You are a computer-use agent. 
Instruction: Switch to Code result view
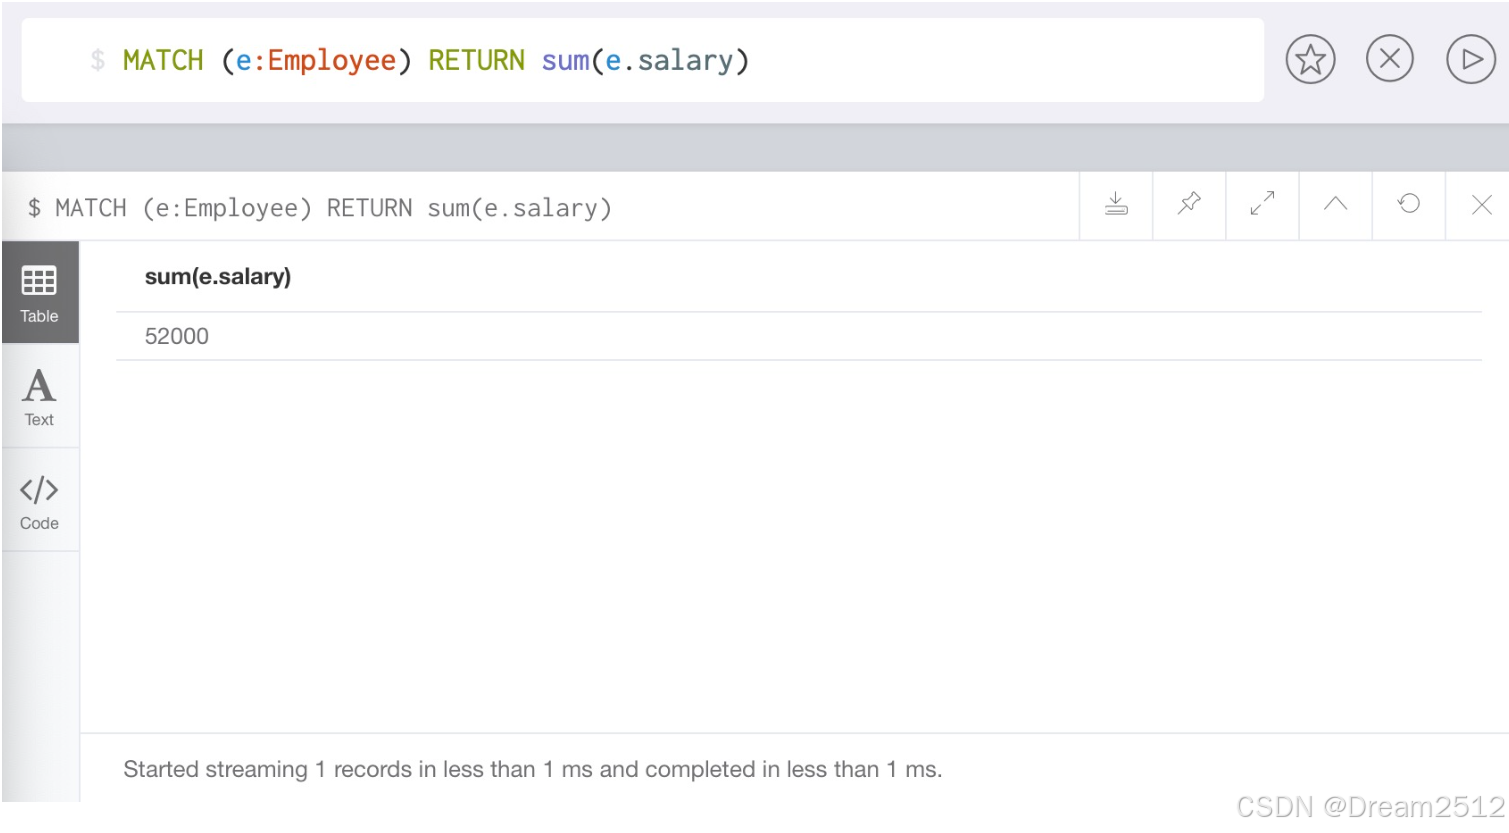(40, 501)
